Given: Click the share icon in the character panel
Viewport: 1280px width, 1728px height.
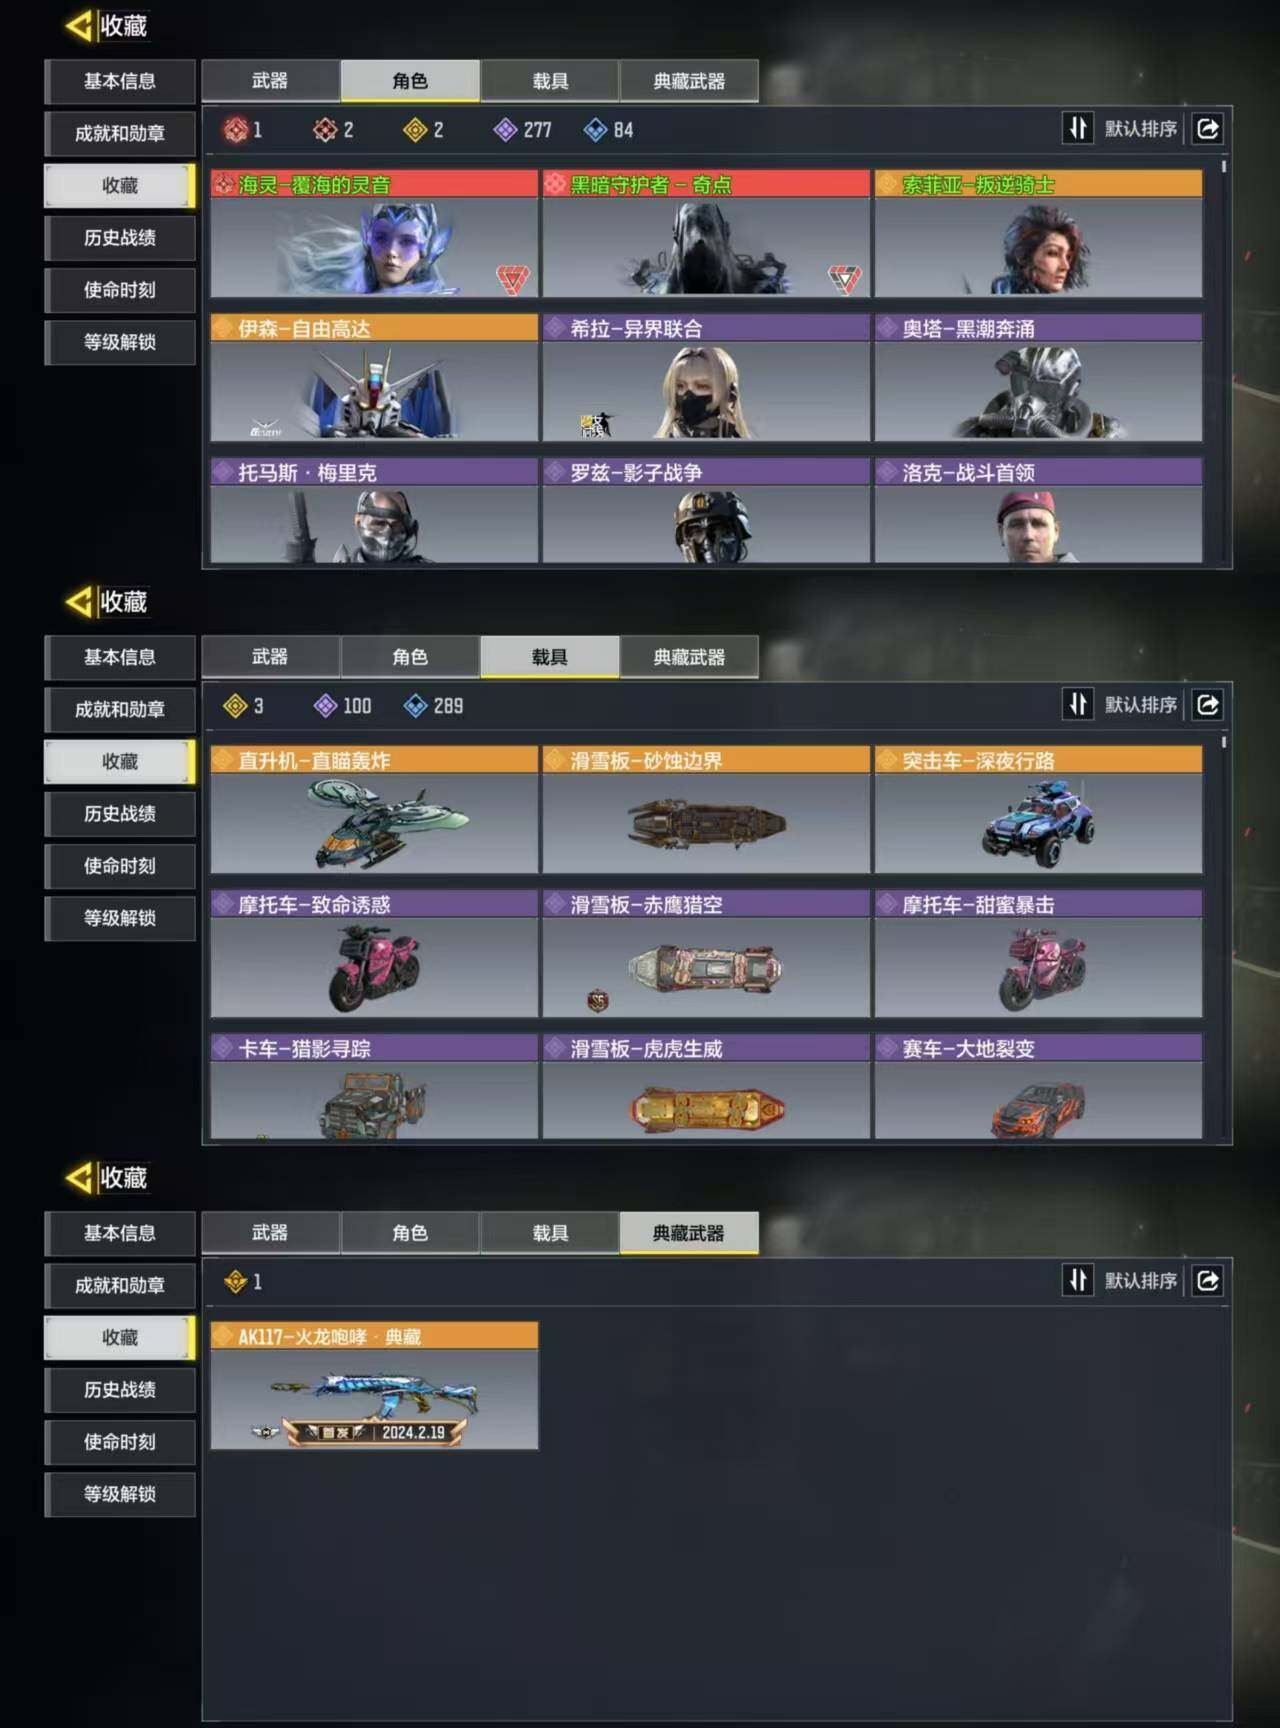Looking at the screenshot, I should (1207, 129).
